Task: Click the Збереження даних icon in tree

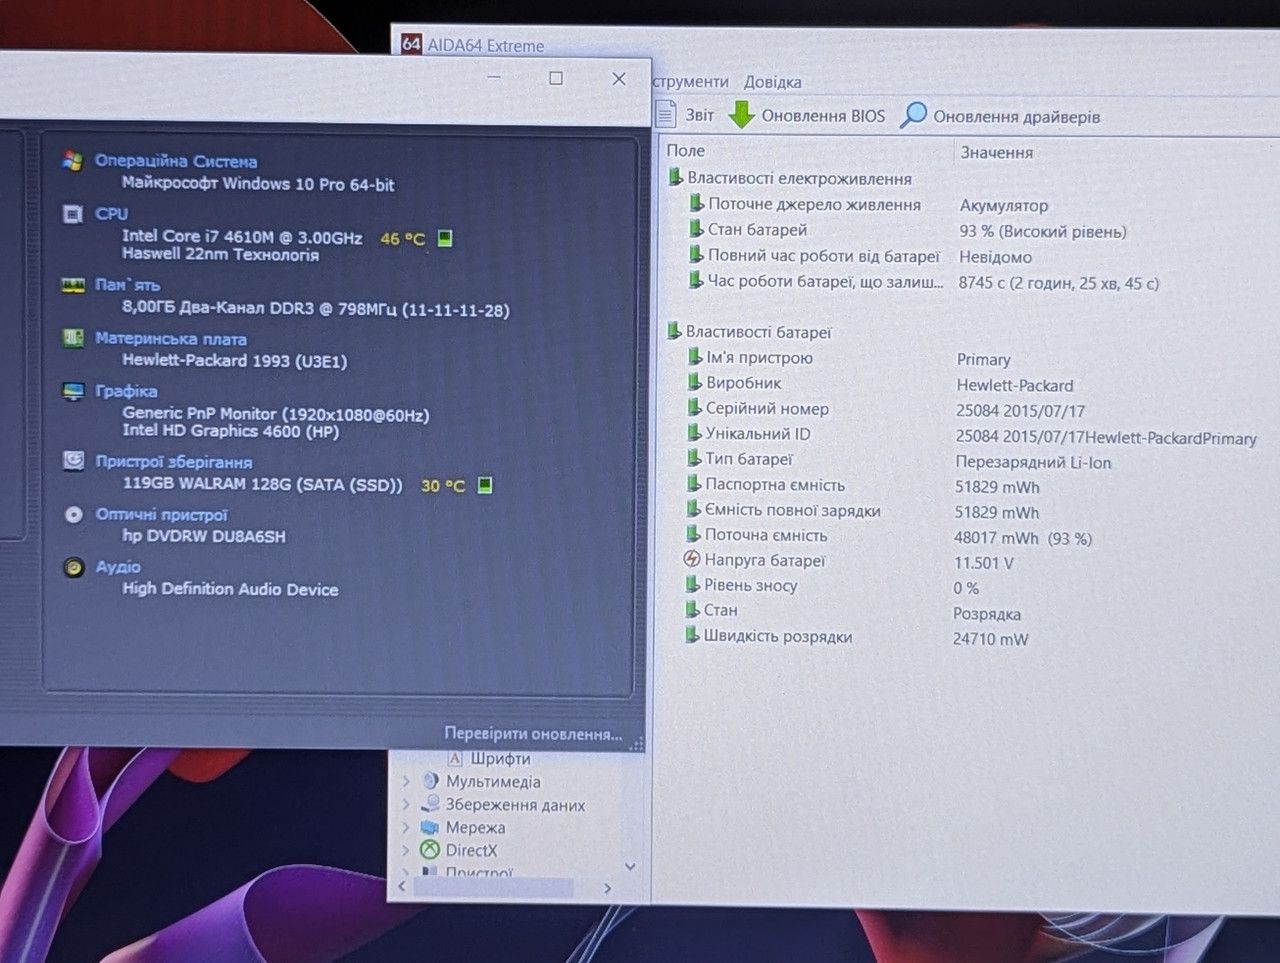Action: pyautogui.click(x=431, y=804)
